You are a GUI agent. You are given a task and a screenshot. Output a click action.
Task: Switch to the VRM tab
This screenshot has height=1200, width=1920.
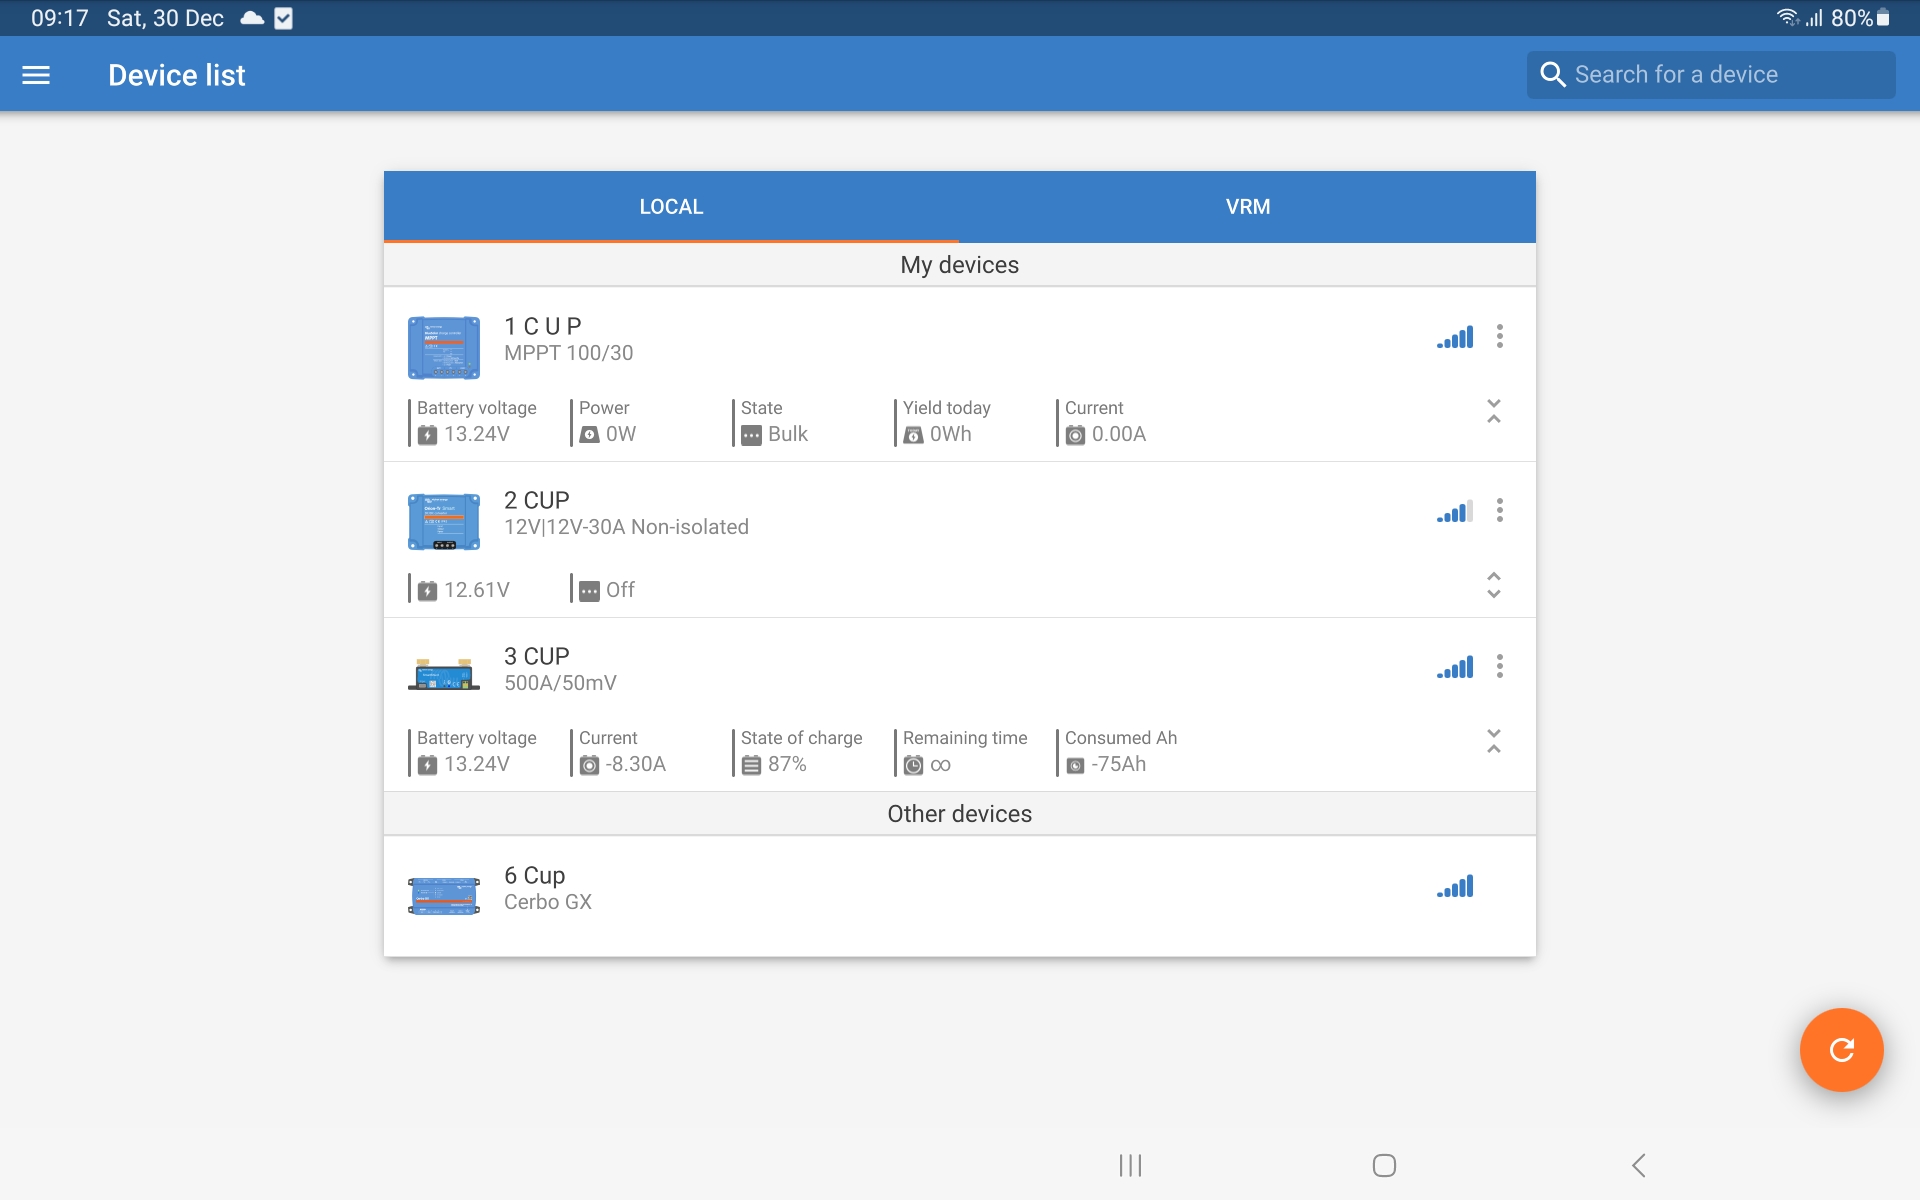click(1247, 207)
